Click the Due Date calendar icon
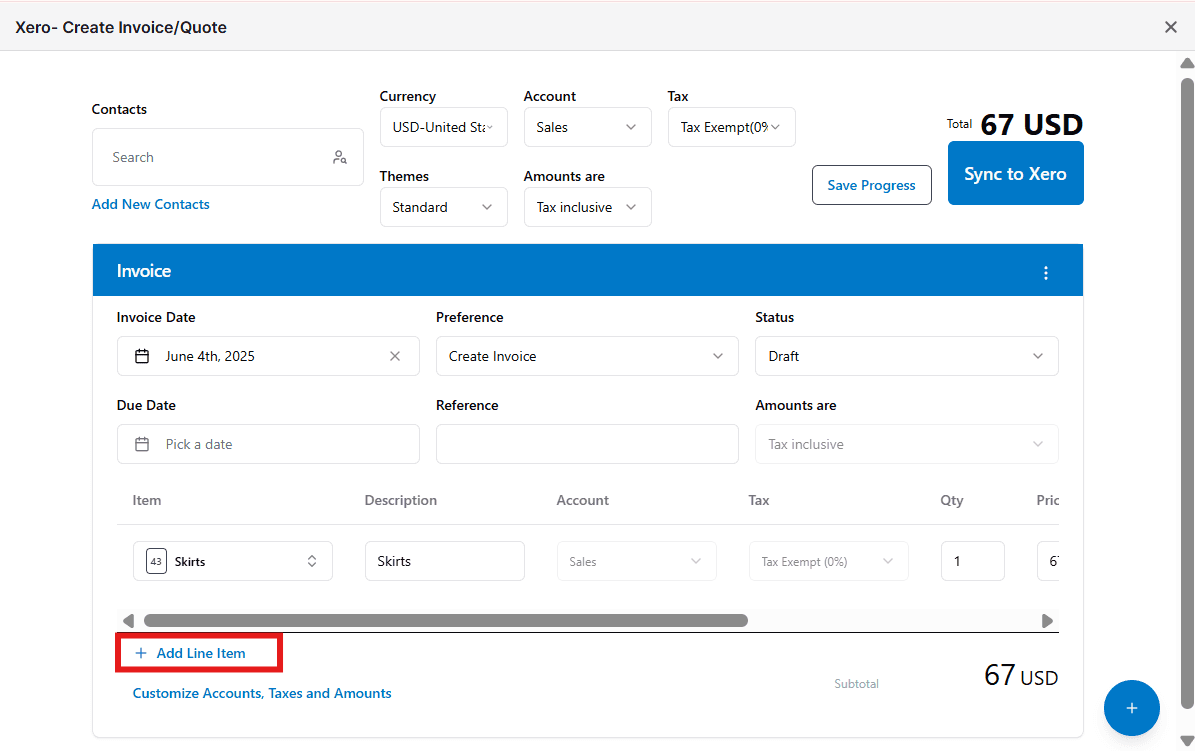Image resolution: width=1195 pixels, height=751 pixels. point(142,444)
